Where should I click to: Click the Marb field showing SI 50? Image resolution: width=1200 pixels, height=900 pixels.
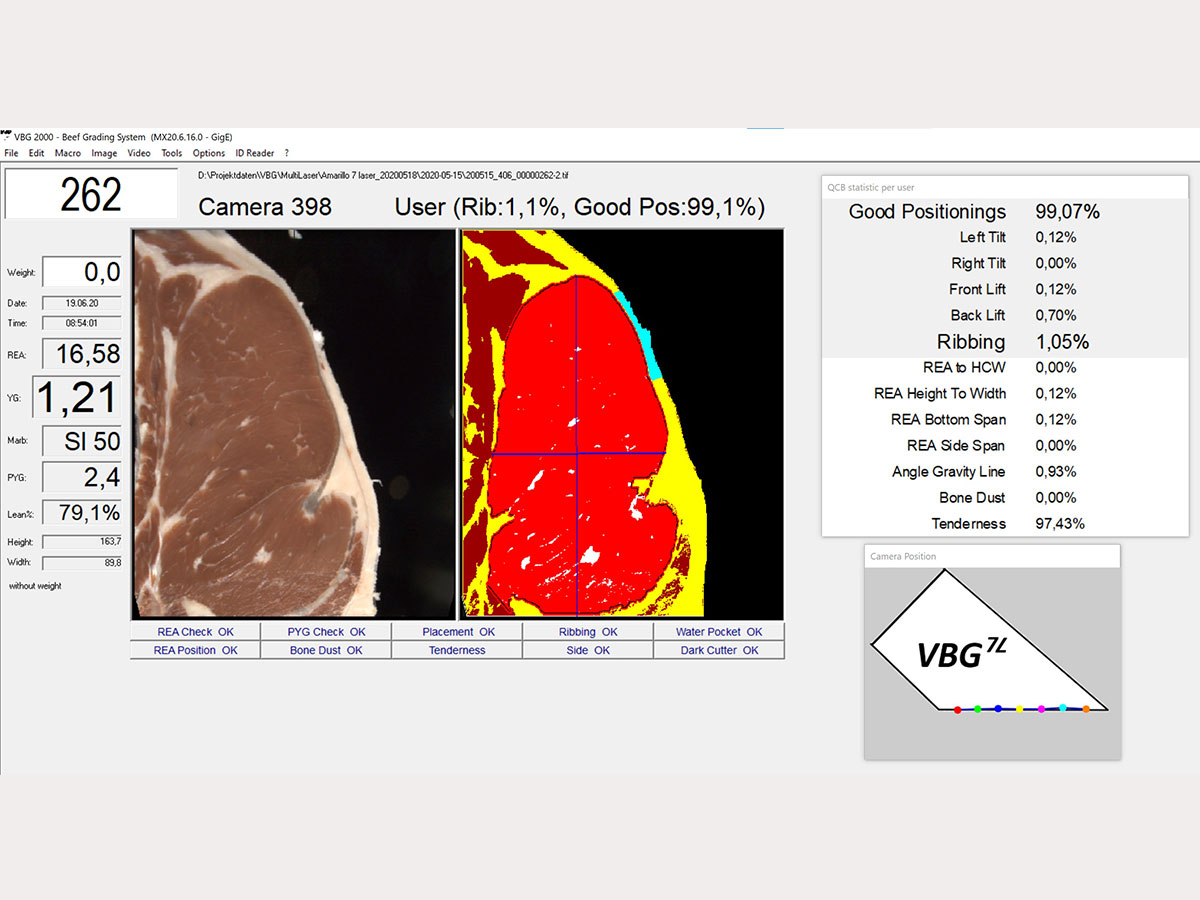82,441
